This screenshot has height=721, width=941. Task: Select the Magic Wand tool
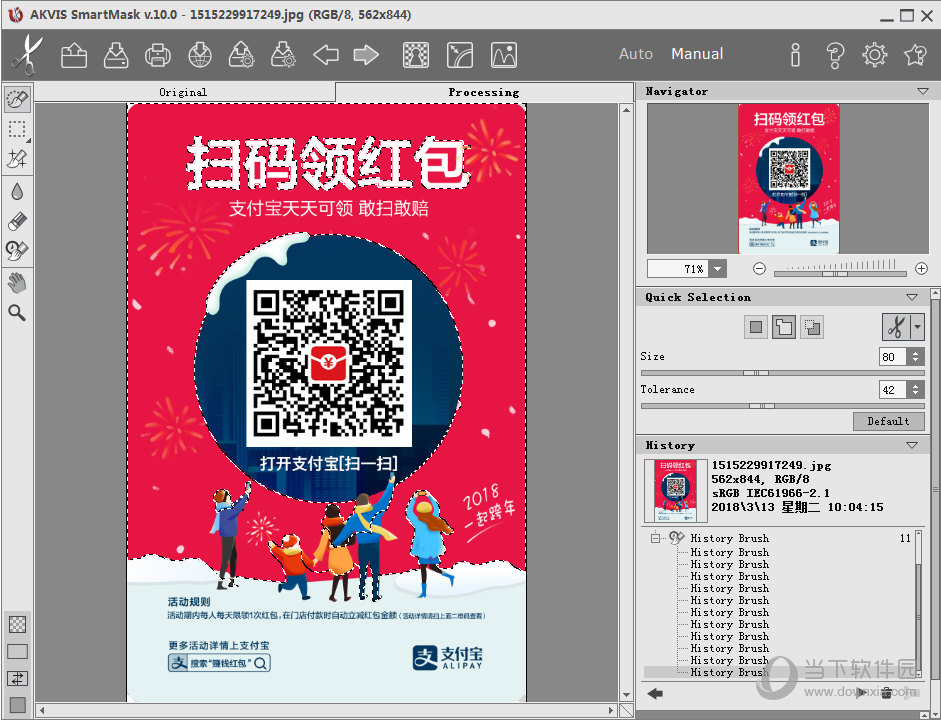click(x=17, y=159)
